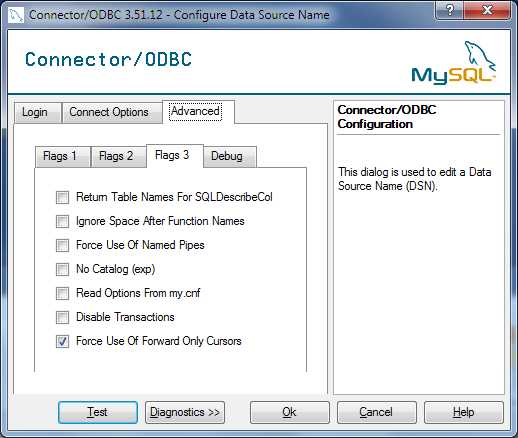
Task: Switch to the Login tab
Action: click(38, 112)
